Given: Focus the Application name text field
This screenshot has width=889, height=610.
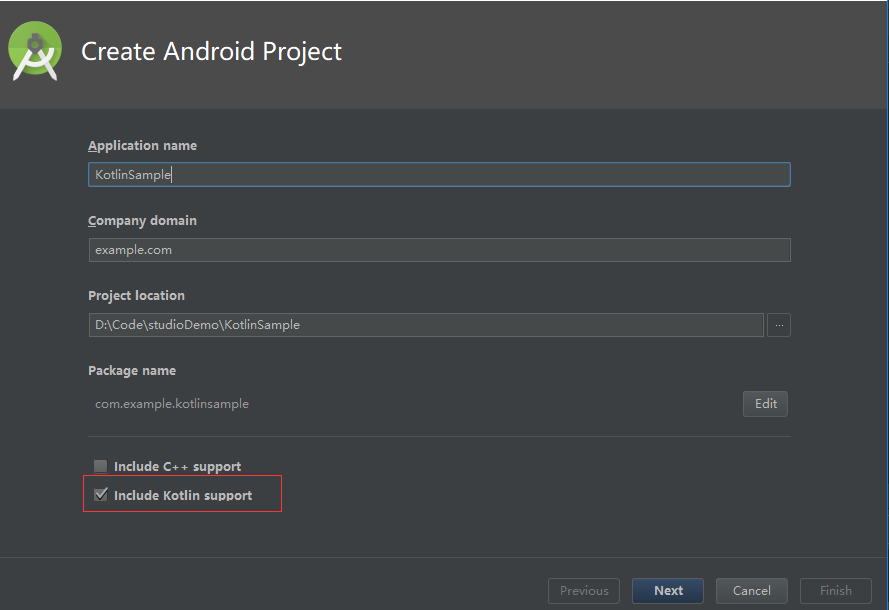Looking at the screenshot, I should (439, 175).
